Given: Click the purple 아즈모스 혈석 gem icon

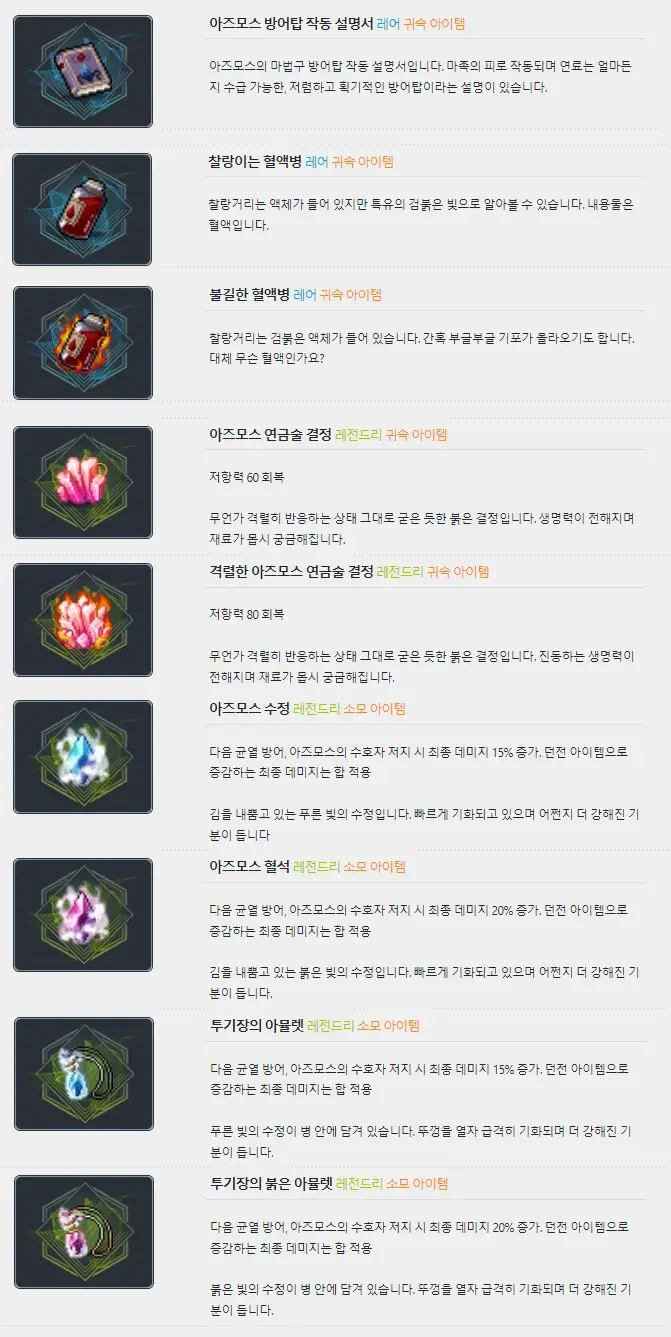Looking at the screenshot, I should (x=83, y=915).
